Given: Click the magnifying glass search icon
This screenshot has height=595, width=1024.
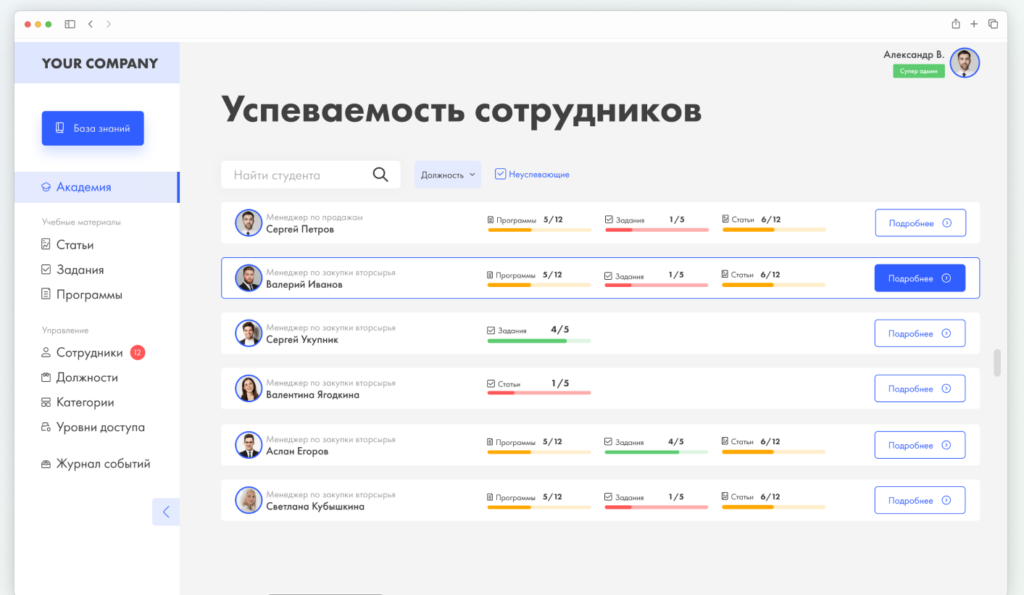Looking at the screenshot, I should (380, 174).
